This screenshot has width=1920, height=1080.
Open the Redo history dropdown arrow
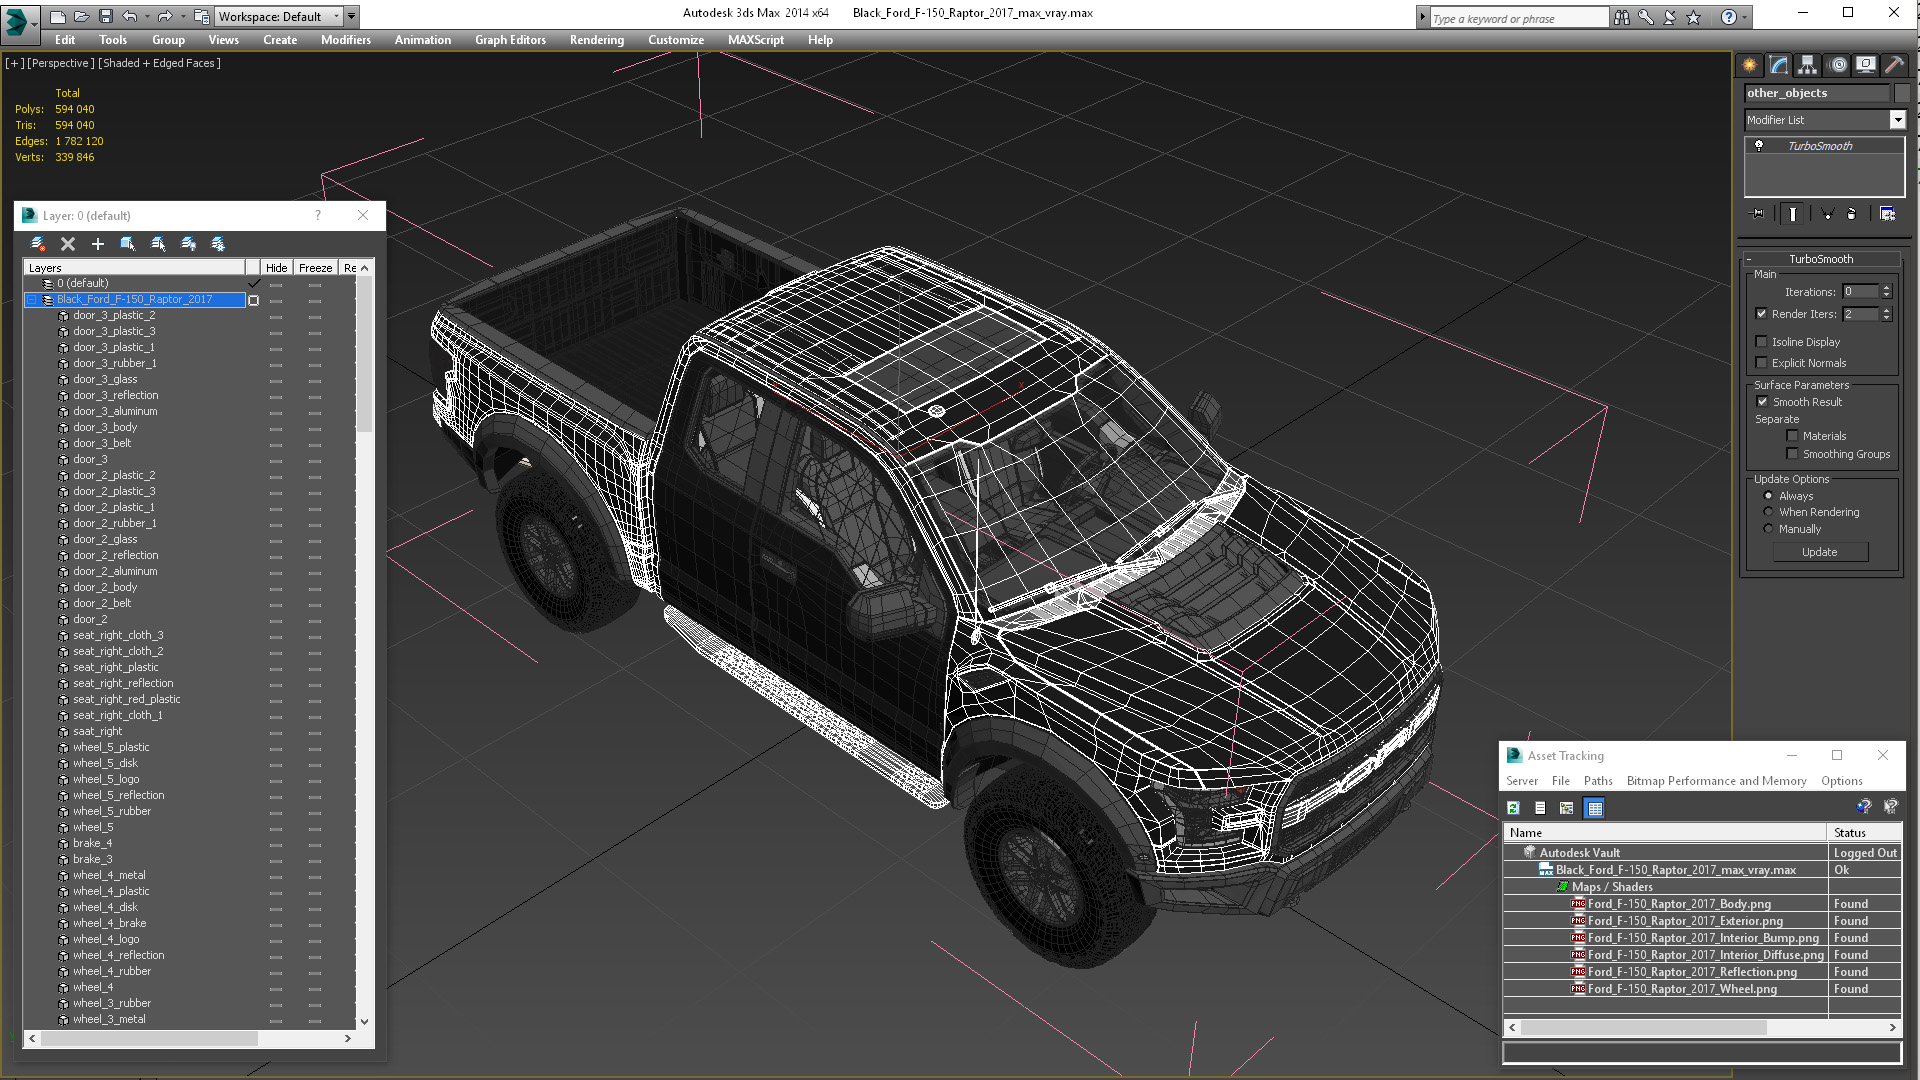pyautogui.click(x=183, y=16)
